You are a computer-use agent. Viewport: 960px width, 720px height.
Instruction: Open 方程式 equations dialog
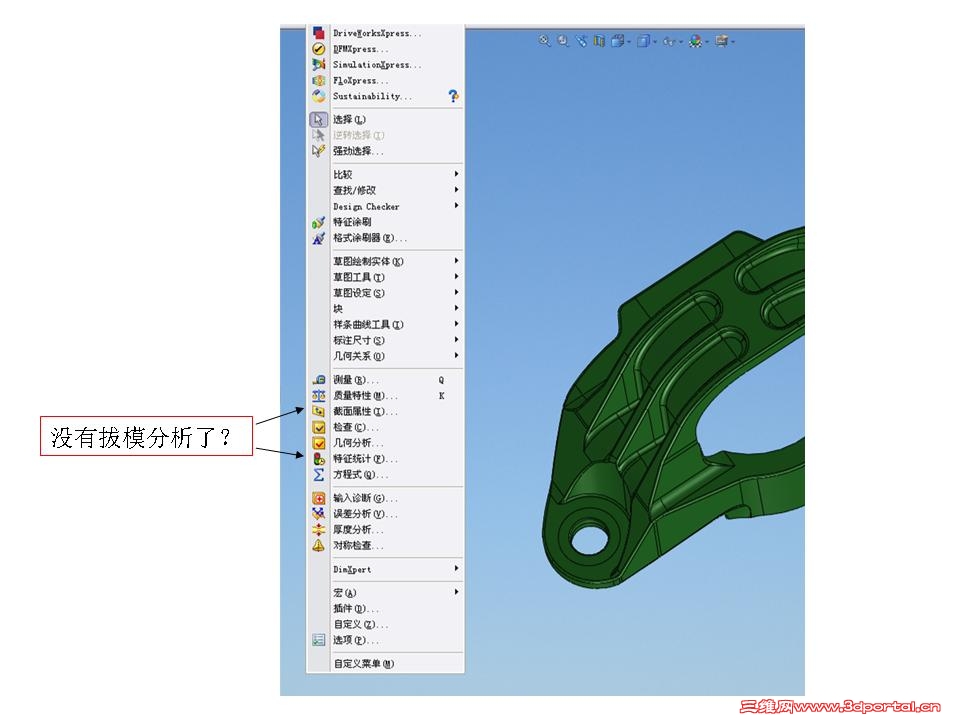click(x=384, y=474)
